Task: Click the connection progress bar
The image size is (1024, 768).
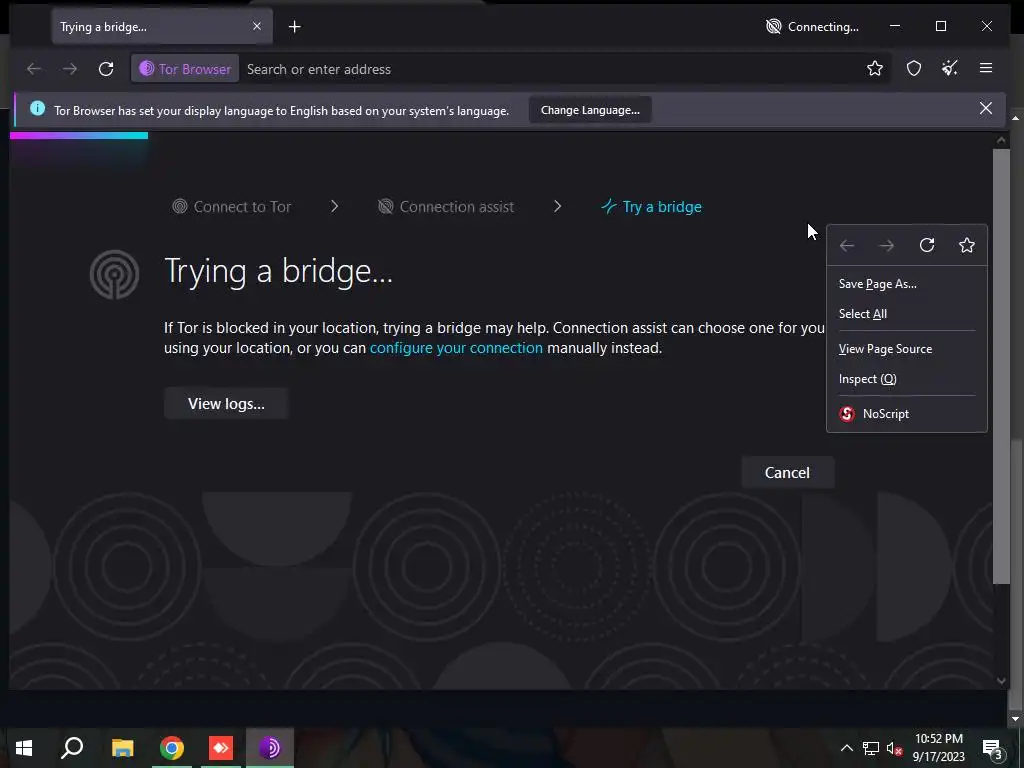Action: (x=79, y=135)
